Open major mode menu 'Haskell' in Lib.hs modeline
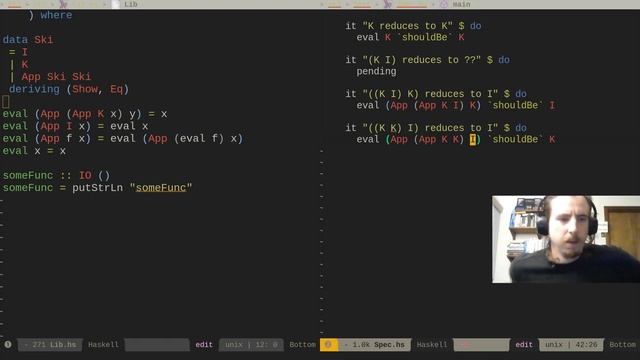Image resolution: width=640 pixels, height=360 pixels. [103, 344]
